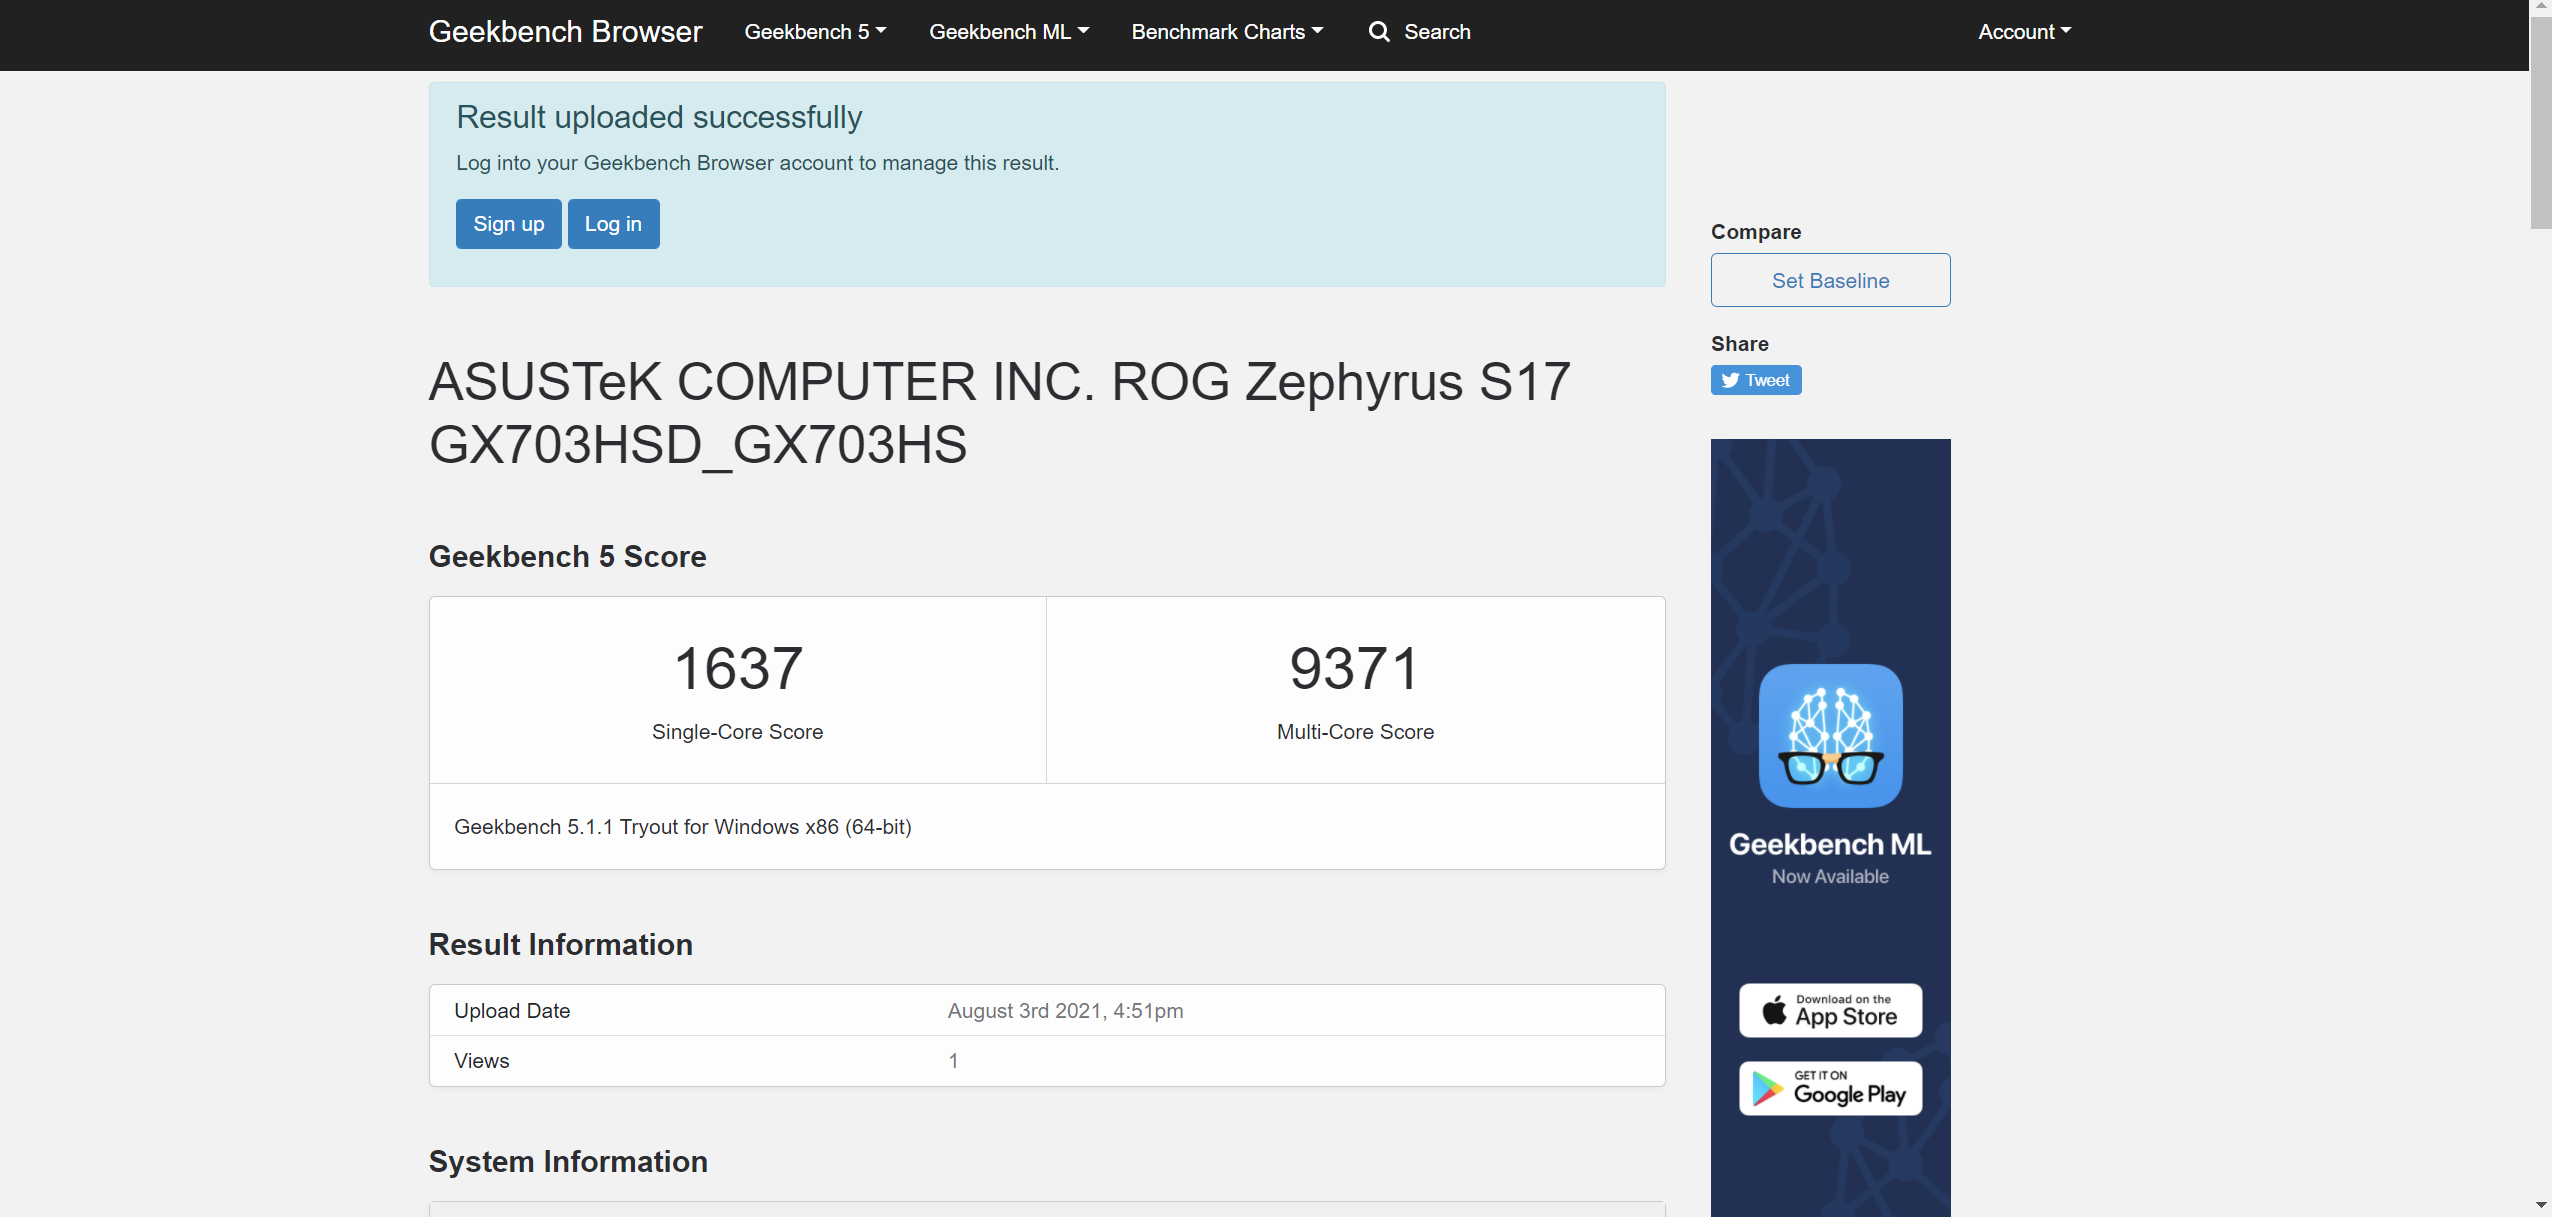Open the Download on the App Store badge
2552x1217 pixels.
pos(1830,1010)
